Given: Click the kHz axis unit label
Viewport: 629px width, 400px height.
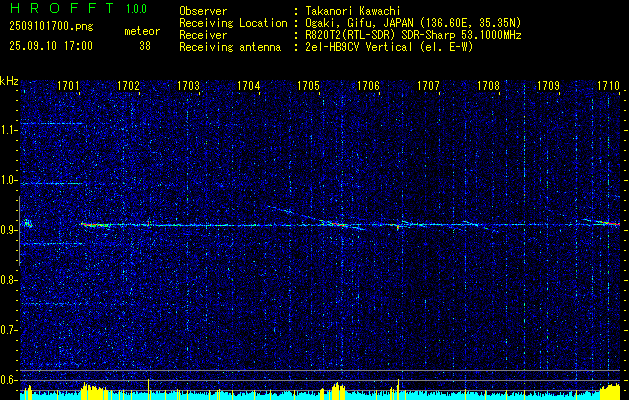Looking at the screenshot, I should tap(9, 81).
